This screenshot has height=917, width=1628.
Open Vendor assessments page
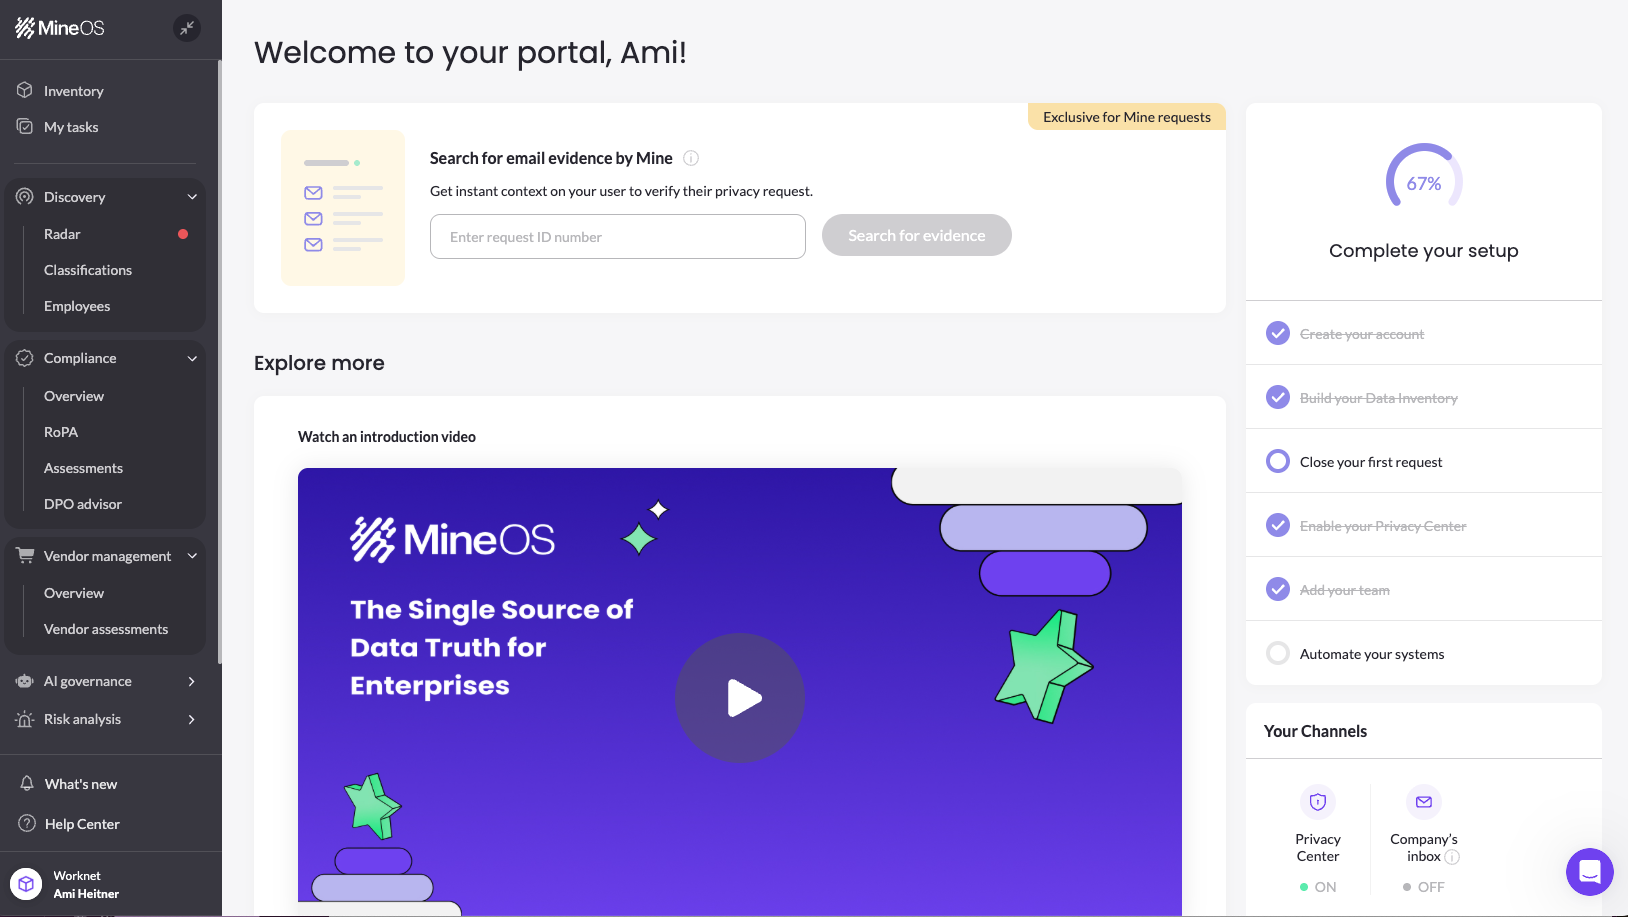(x=105, y=629)
